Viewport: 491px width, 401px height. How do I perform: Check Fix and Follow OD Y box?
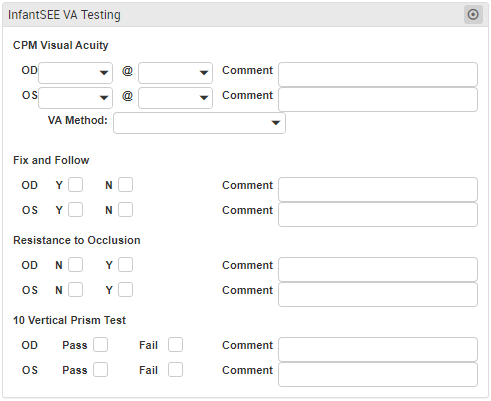(75, 185)
